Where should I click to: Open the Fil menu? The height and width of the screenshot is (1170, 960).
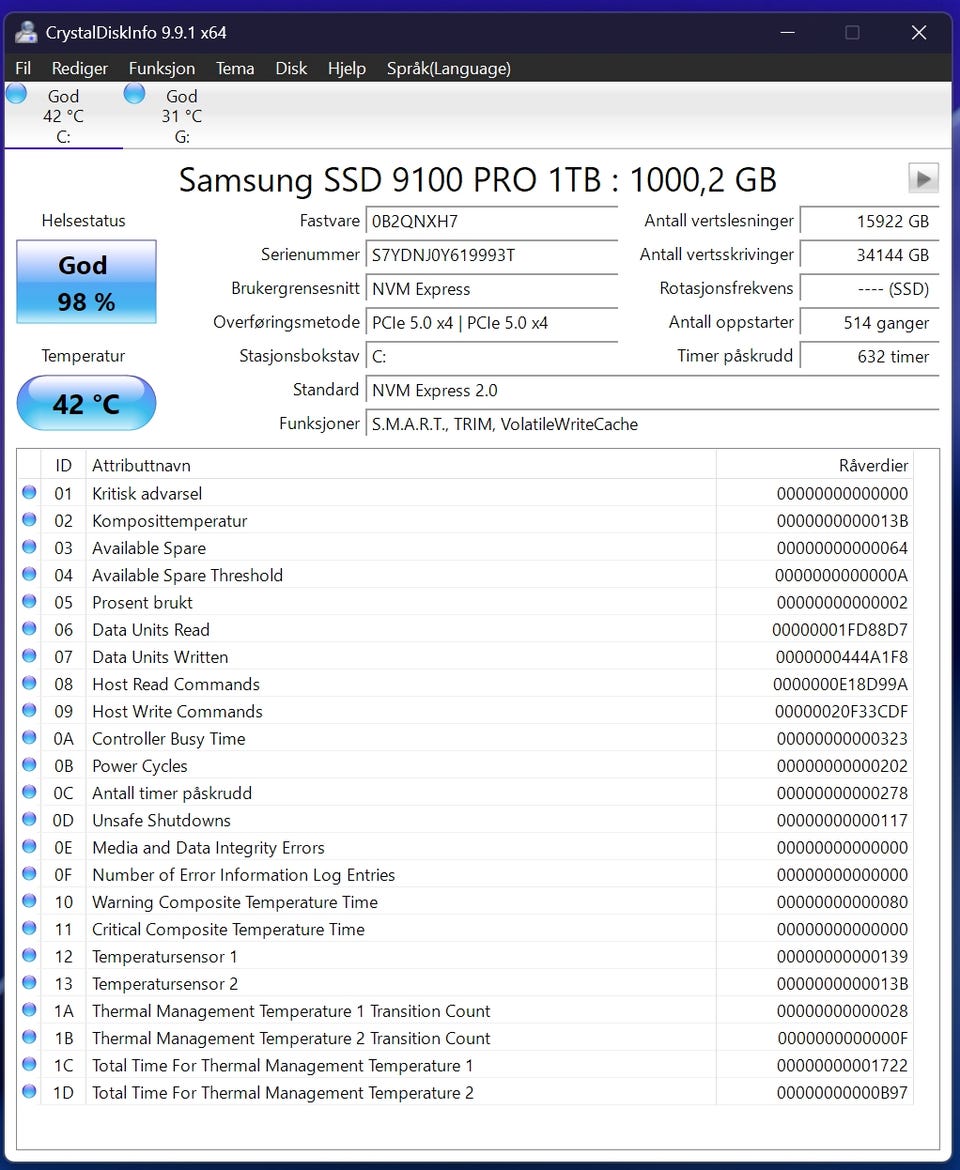click(23, 68)
